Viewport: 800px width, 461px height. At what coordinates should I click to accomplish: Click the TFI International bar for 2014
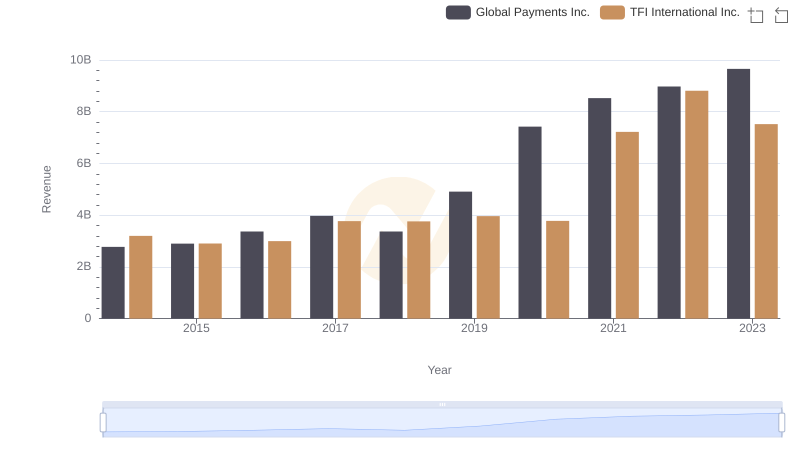pos(141,277)
